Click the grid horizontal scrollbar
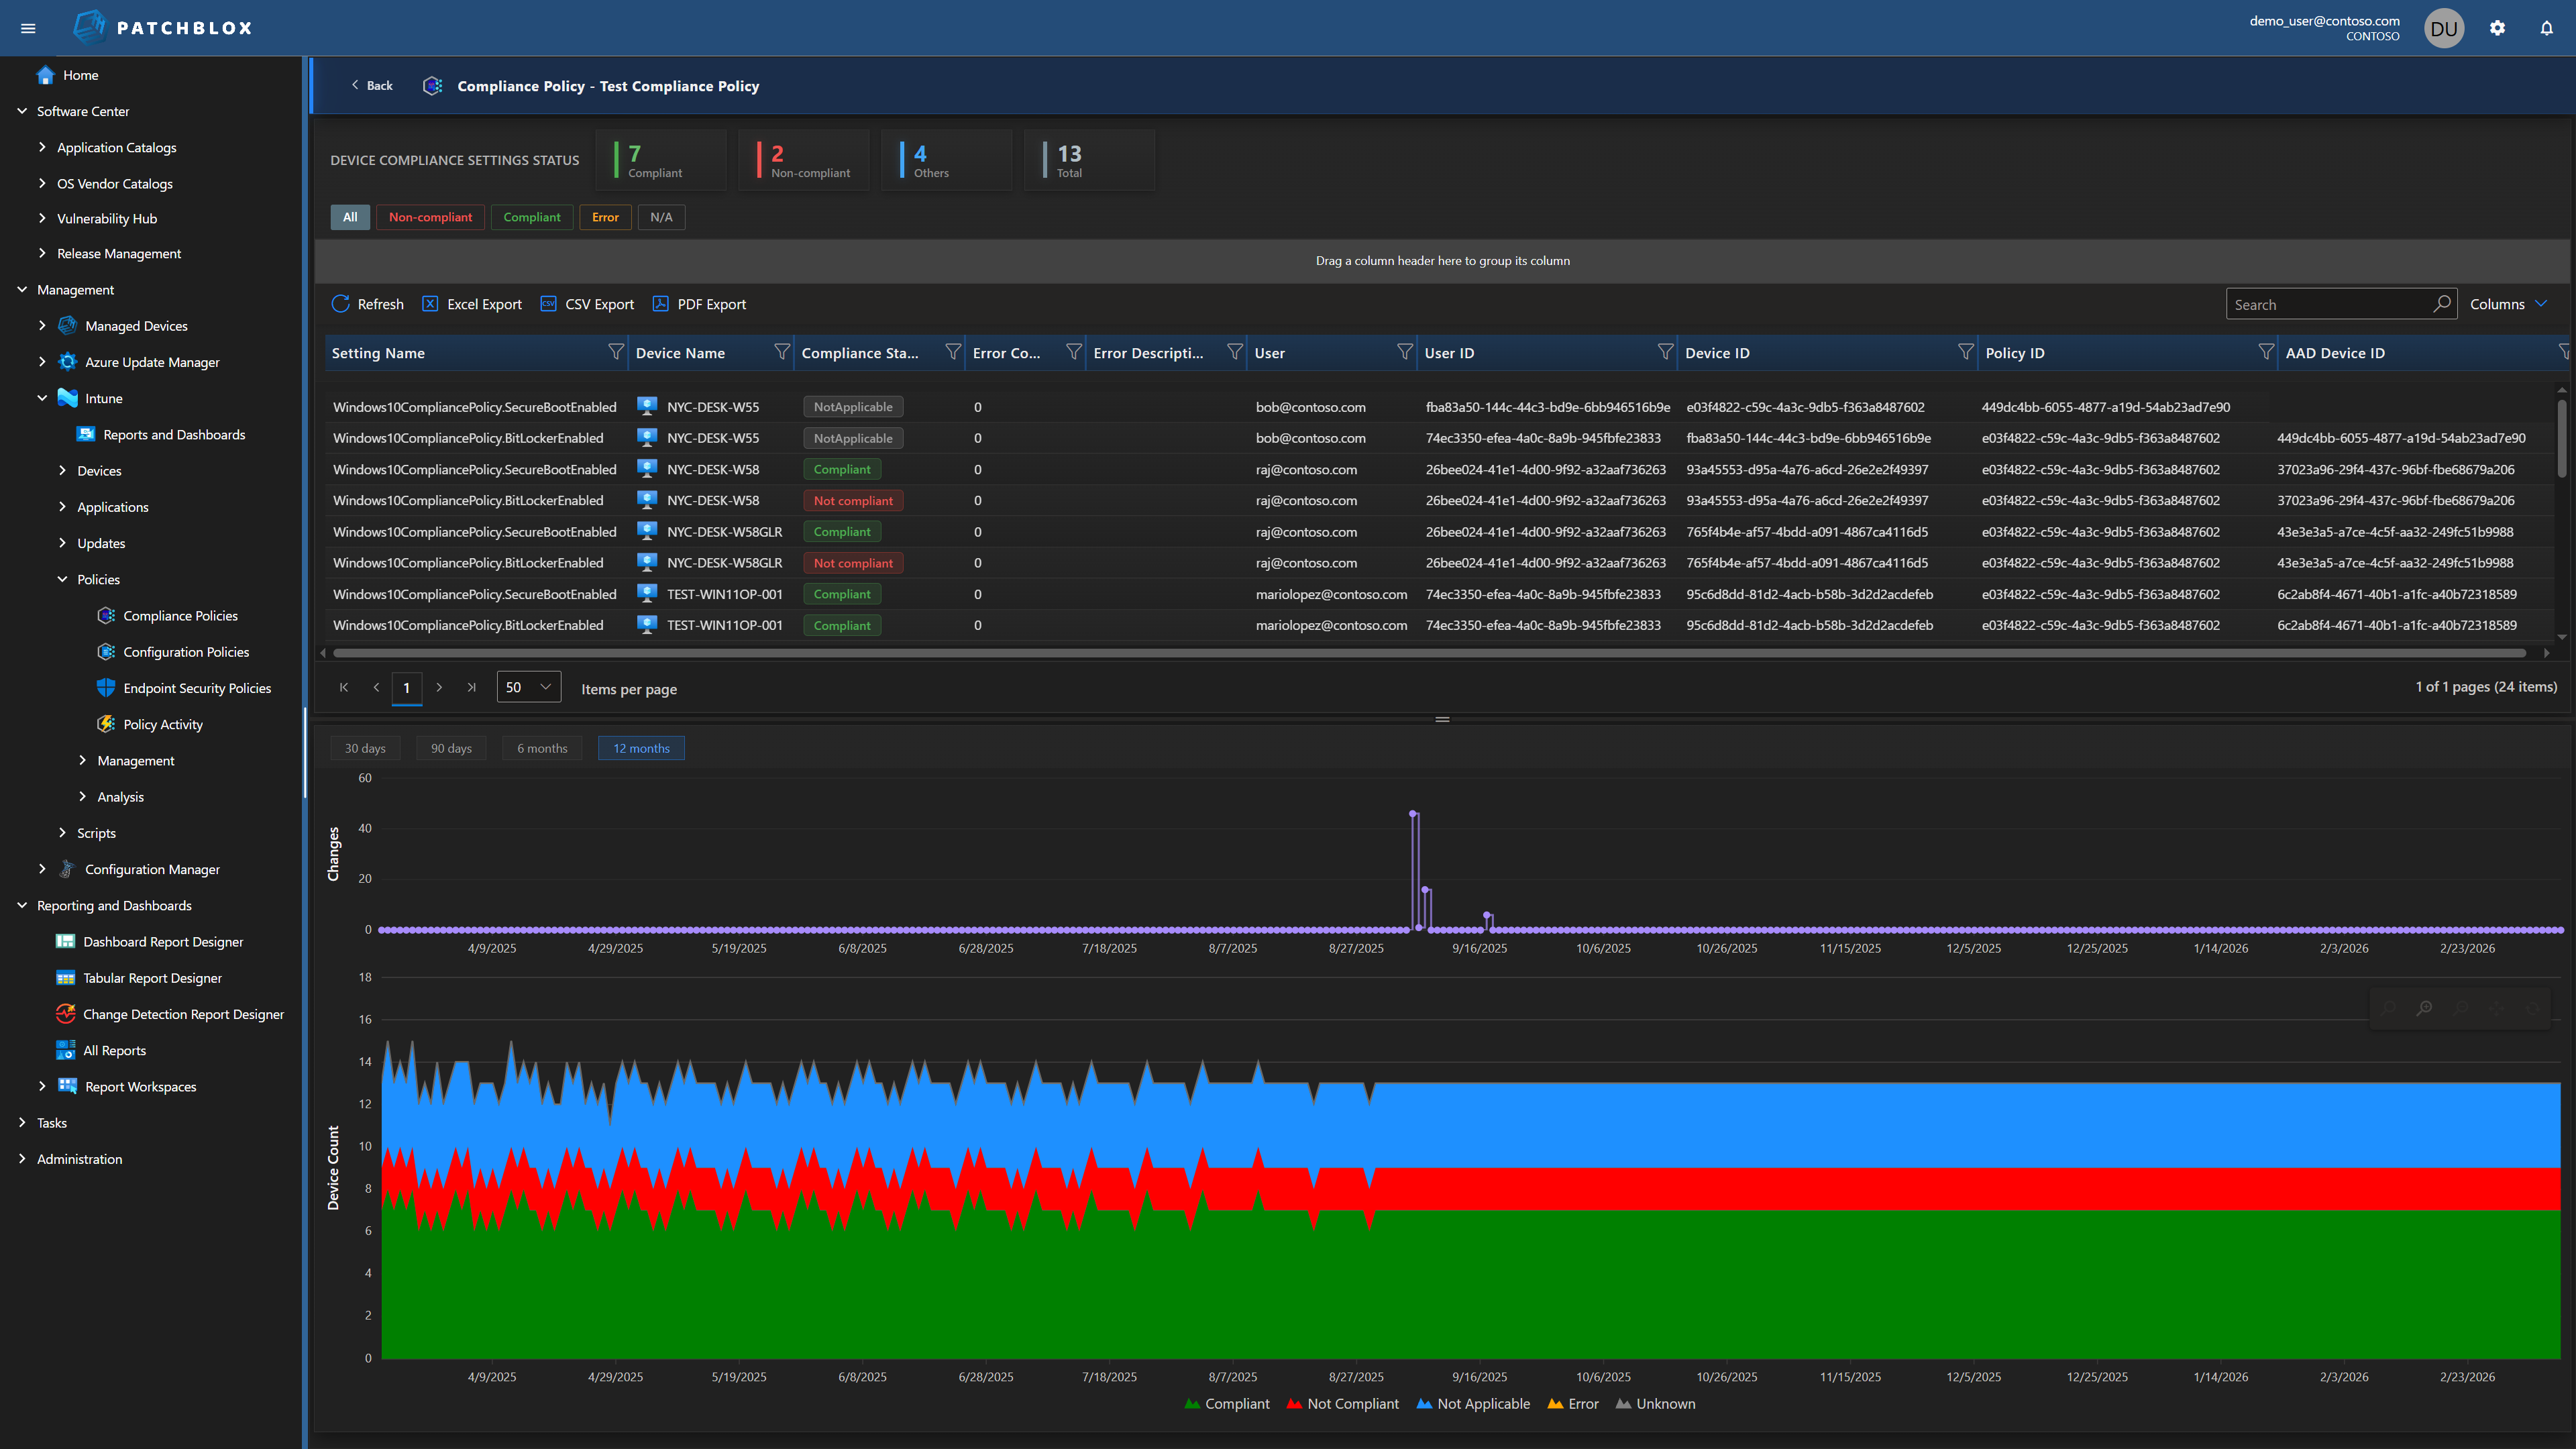Image resolution: width=2576 pixels, height=1449 pixels. 1430,653
